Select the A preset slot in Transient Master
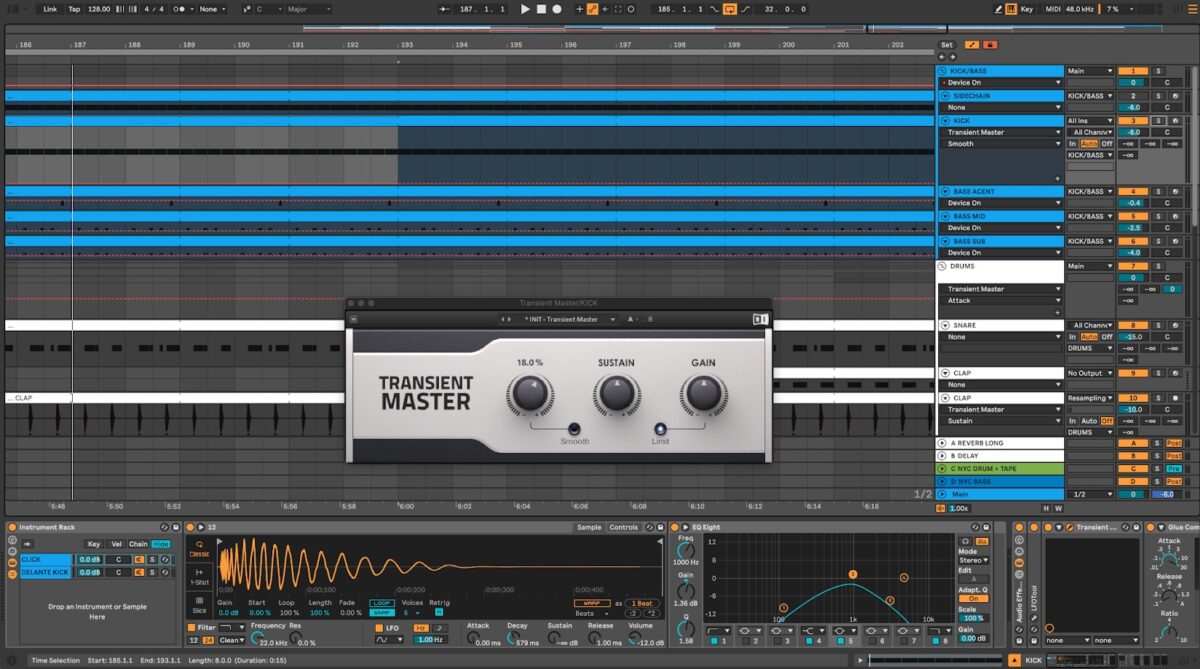This screenshot has height=669, width=1200. pyautogui.click(x=631, y=319)
